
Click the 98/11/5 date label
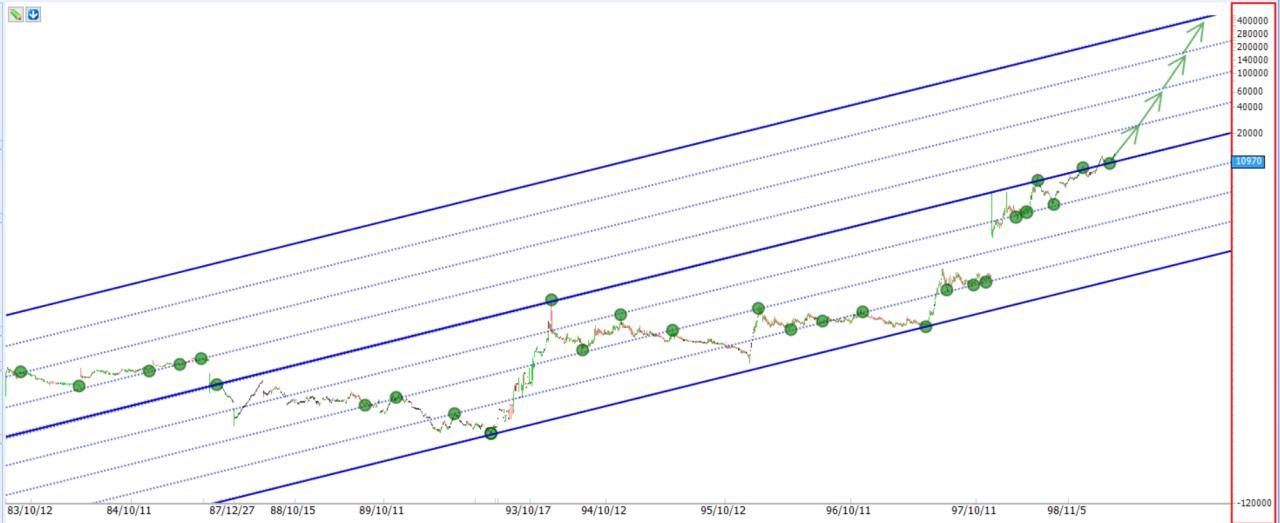click(x=1066, y=510)
